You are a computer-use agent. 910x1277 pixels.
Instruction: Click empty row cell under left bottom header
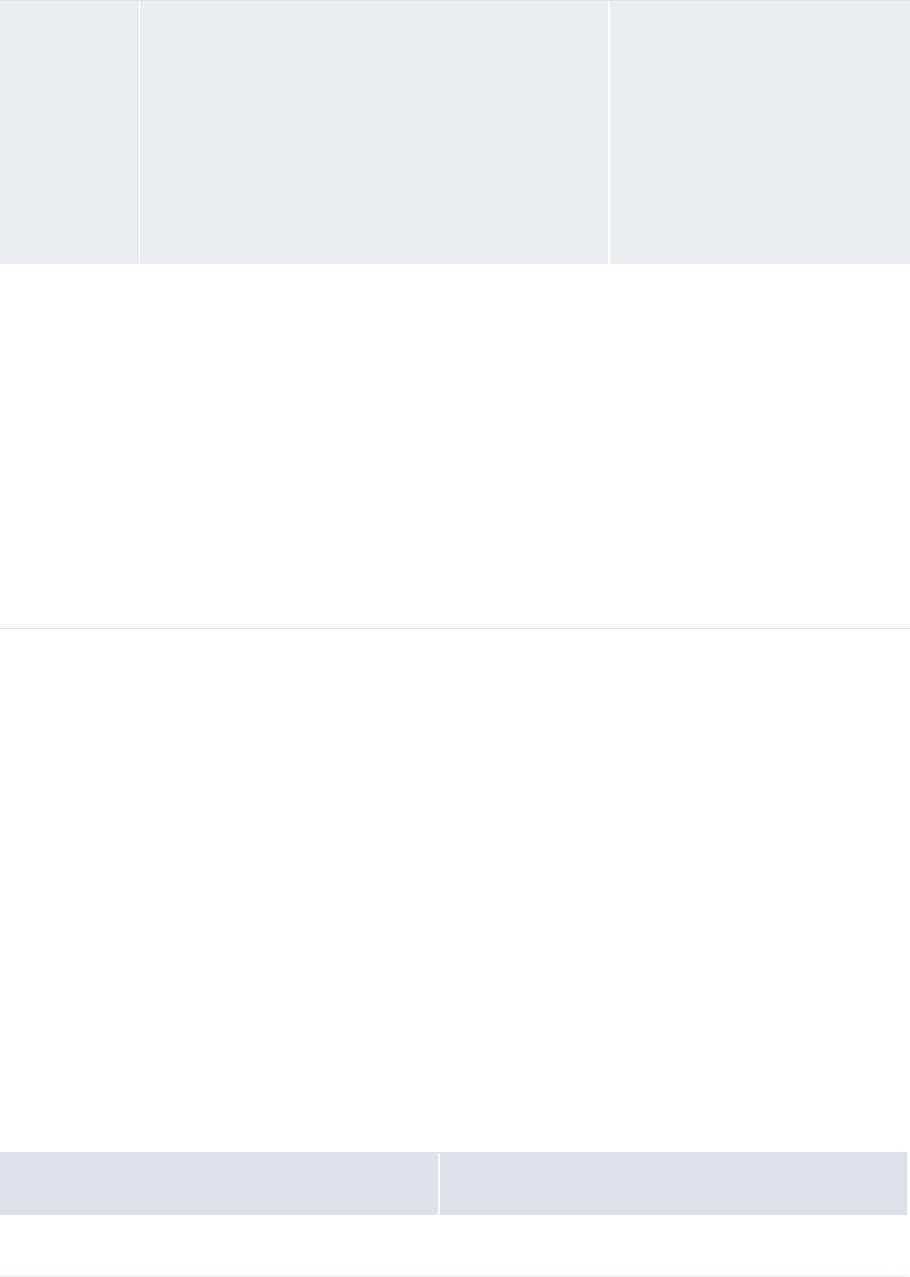[x=218, y=1245]
